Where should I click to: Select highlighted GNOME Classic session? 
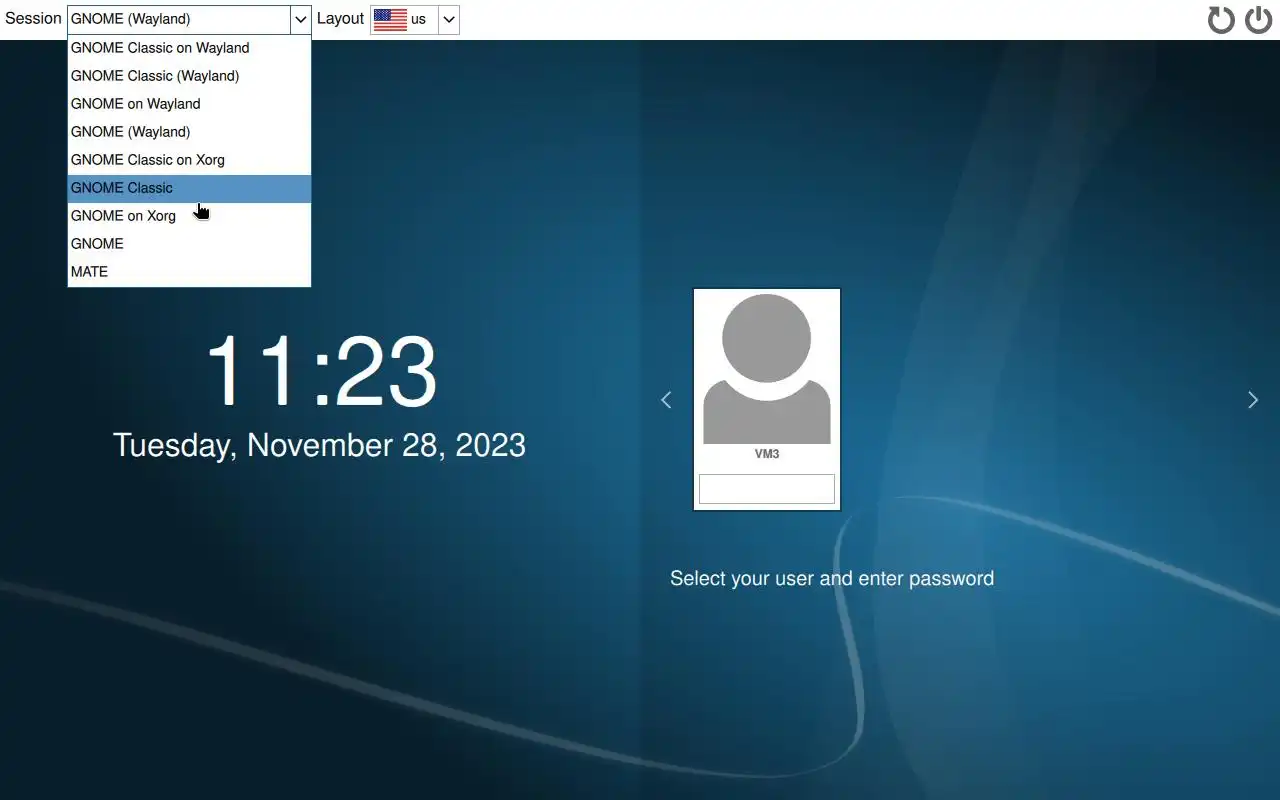coord(189,188)
